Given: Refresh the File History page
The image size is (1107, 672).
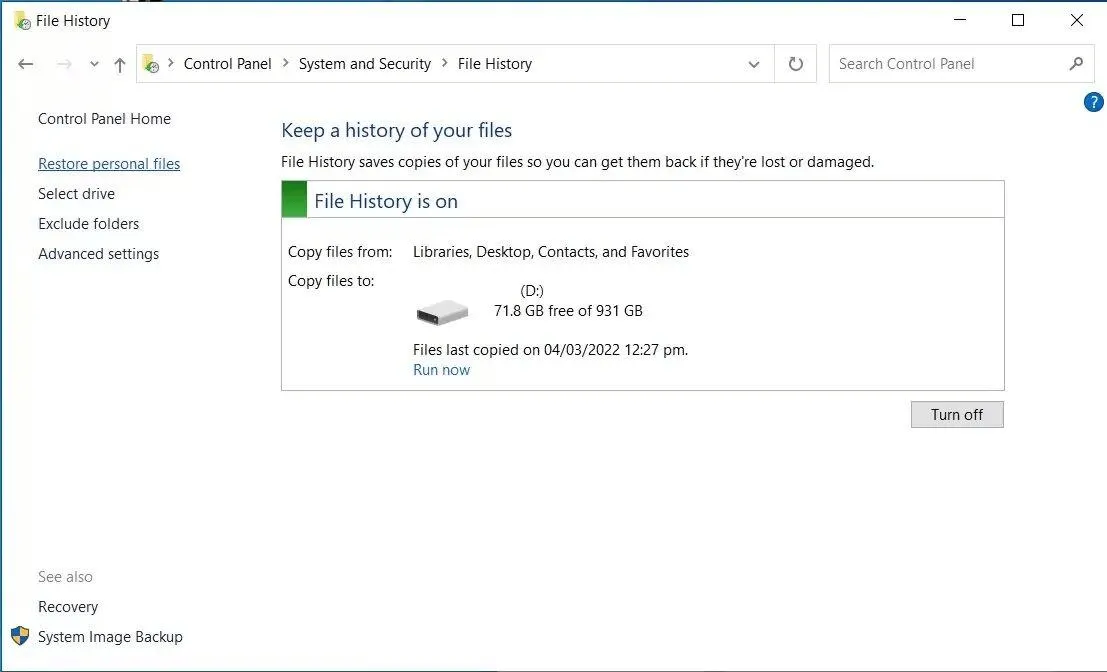Looking at the screenshot, I should 796,64.
